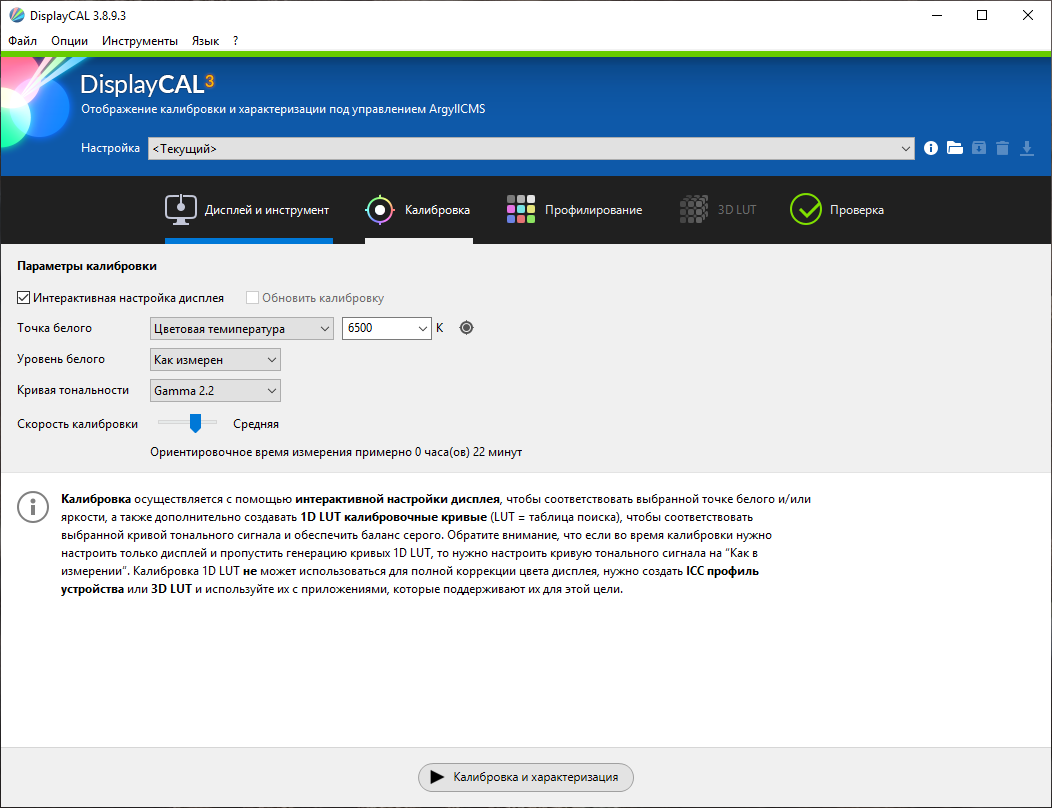
Task: Click the green verification checkmark icon
Action: [x=806, y=209]
